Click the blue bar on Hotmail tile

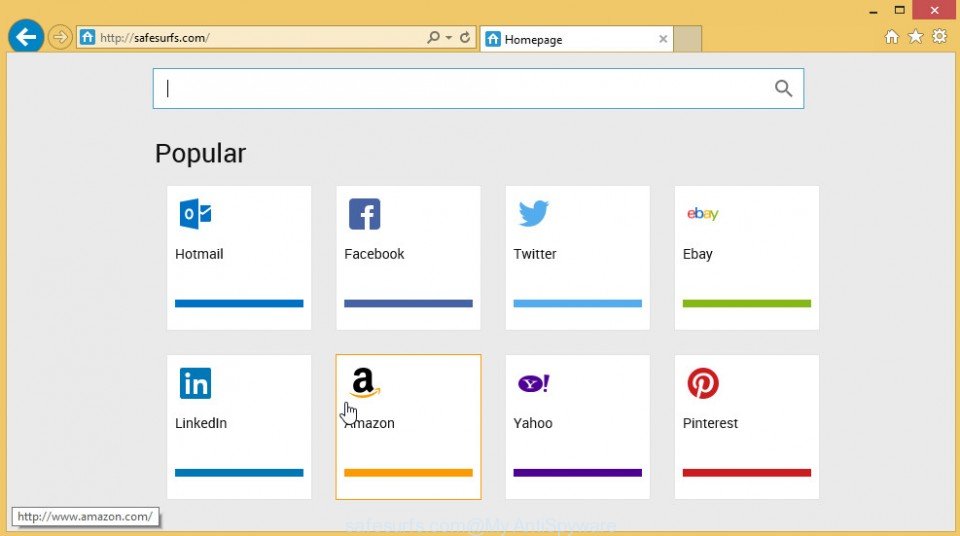(239, 303)
